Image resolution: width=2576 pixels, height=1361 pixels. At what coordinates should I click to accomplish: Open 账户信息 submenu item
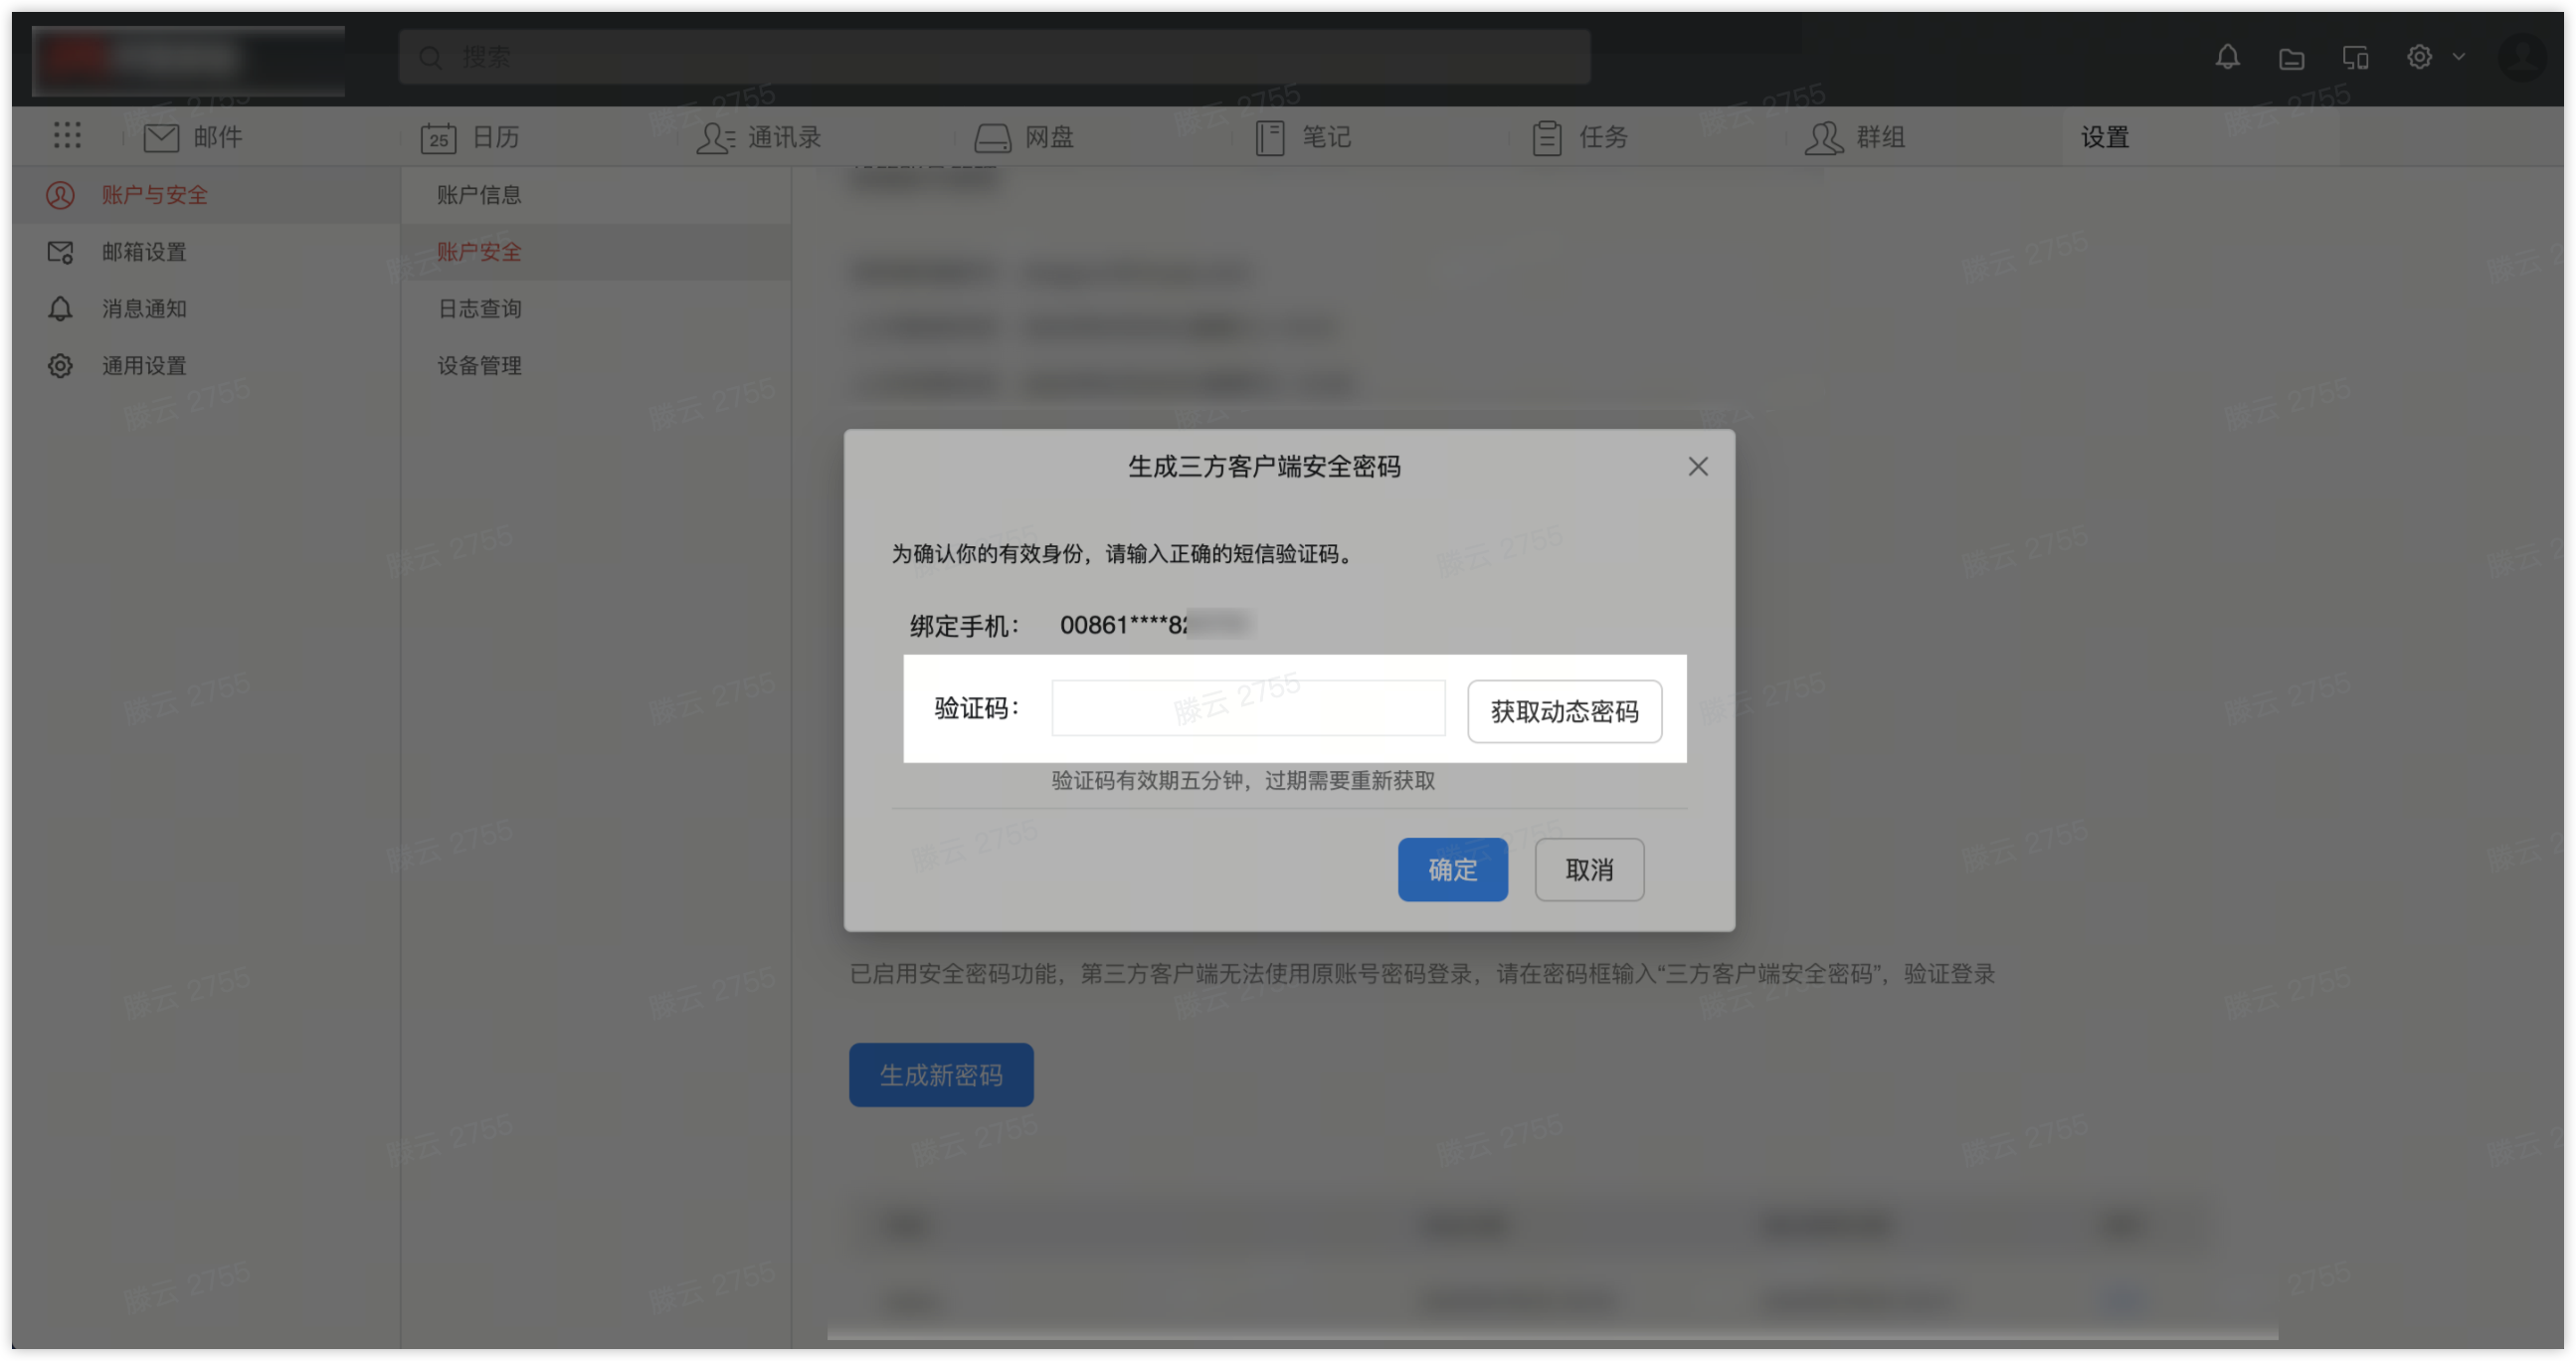pos(596,195)
